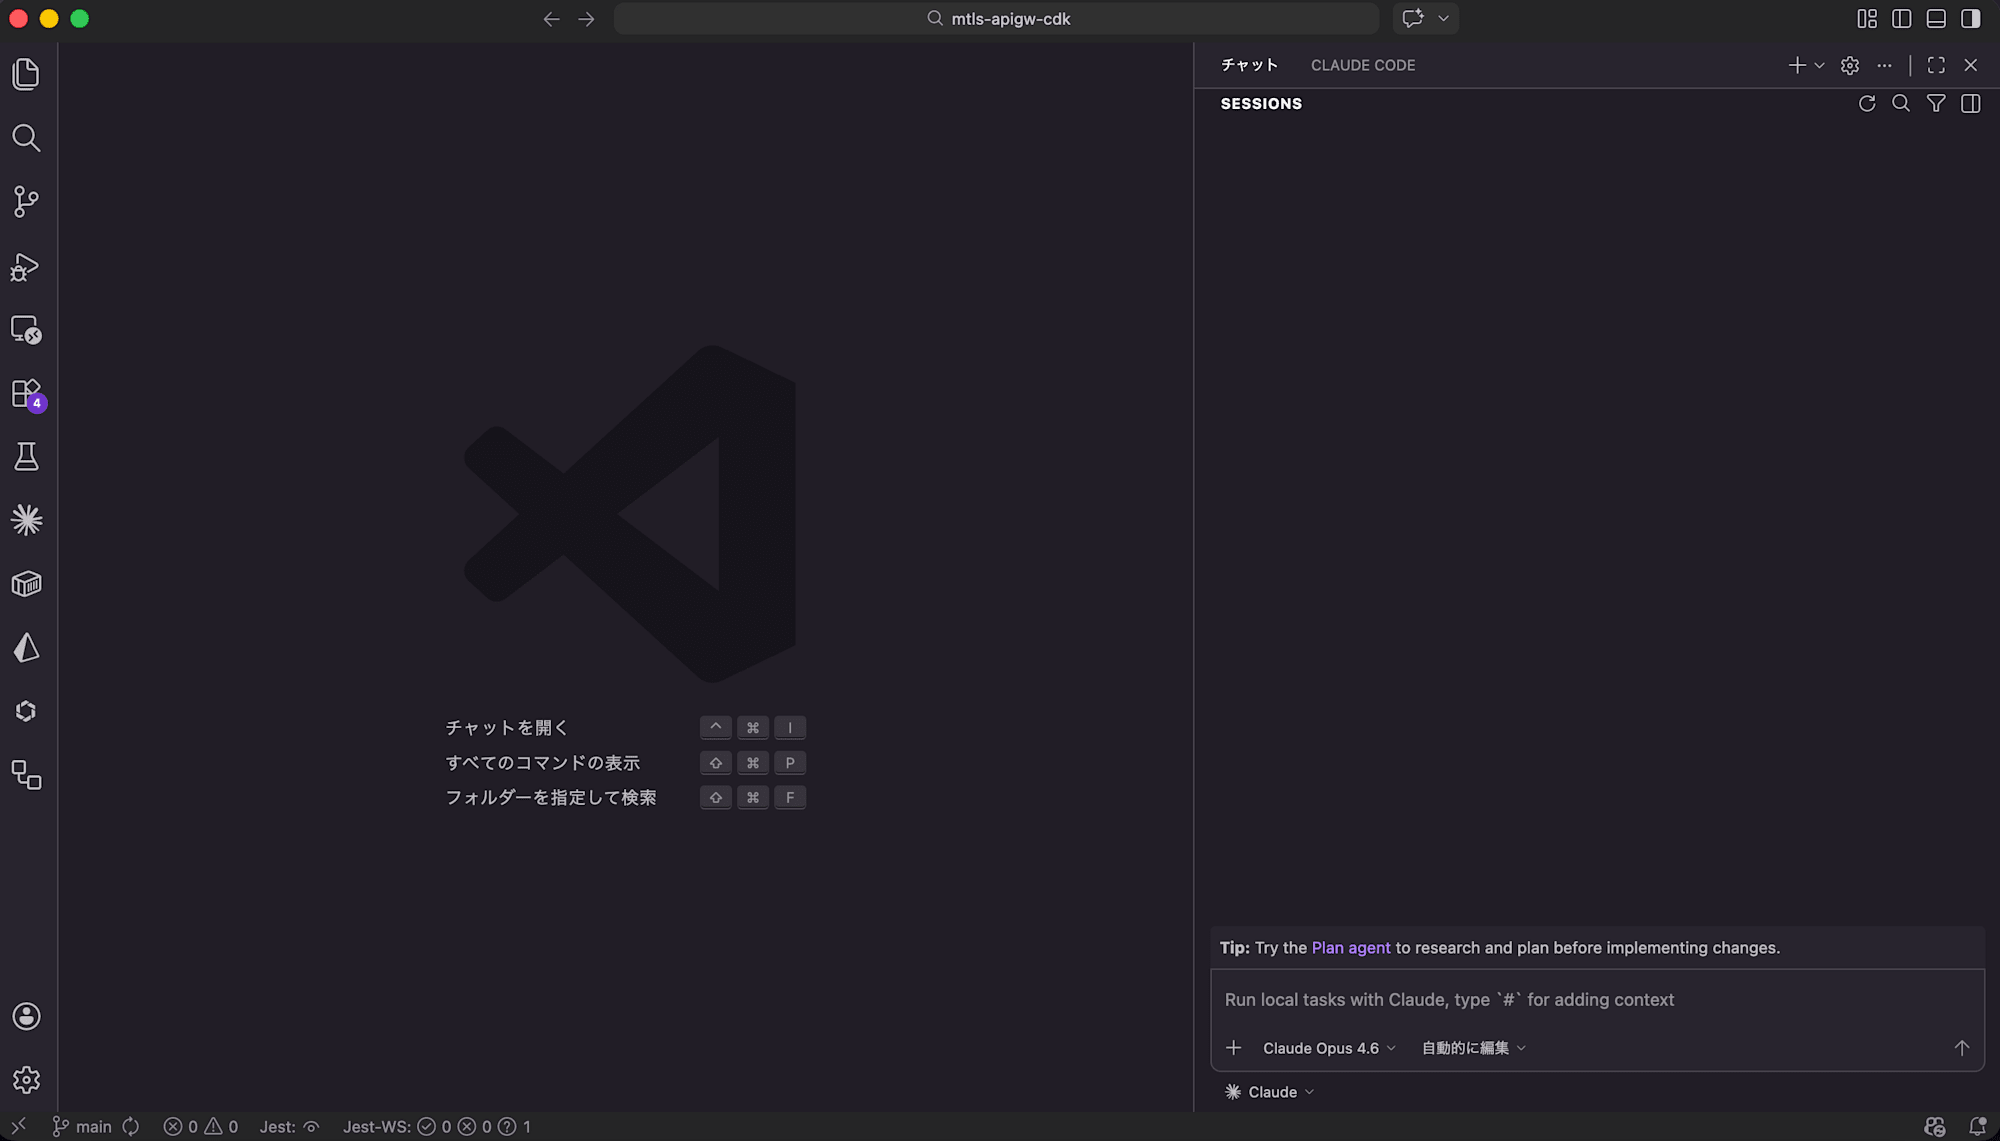
Task: Open the Claude agent picker dropdown
Action: click(1270, 1092)
